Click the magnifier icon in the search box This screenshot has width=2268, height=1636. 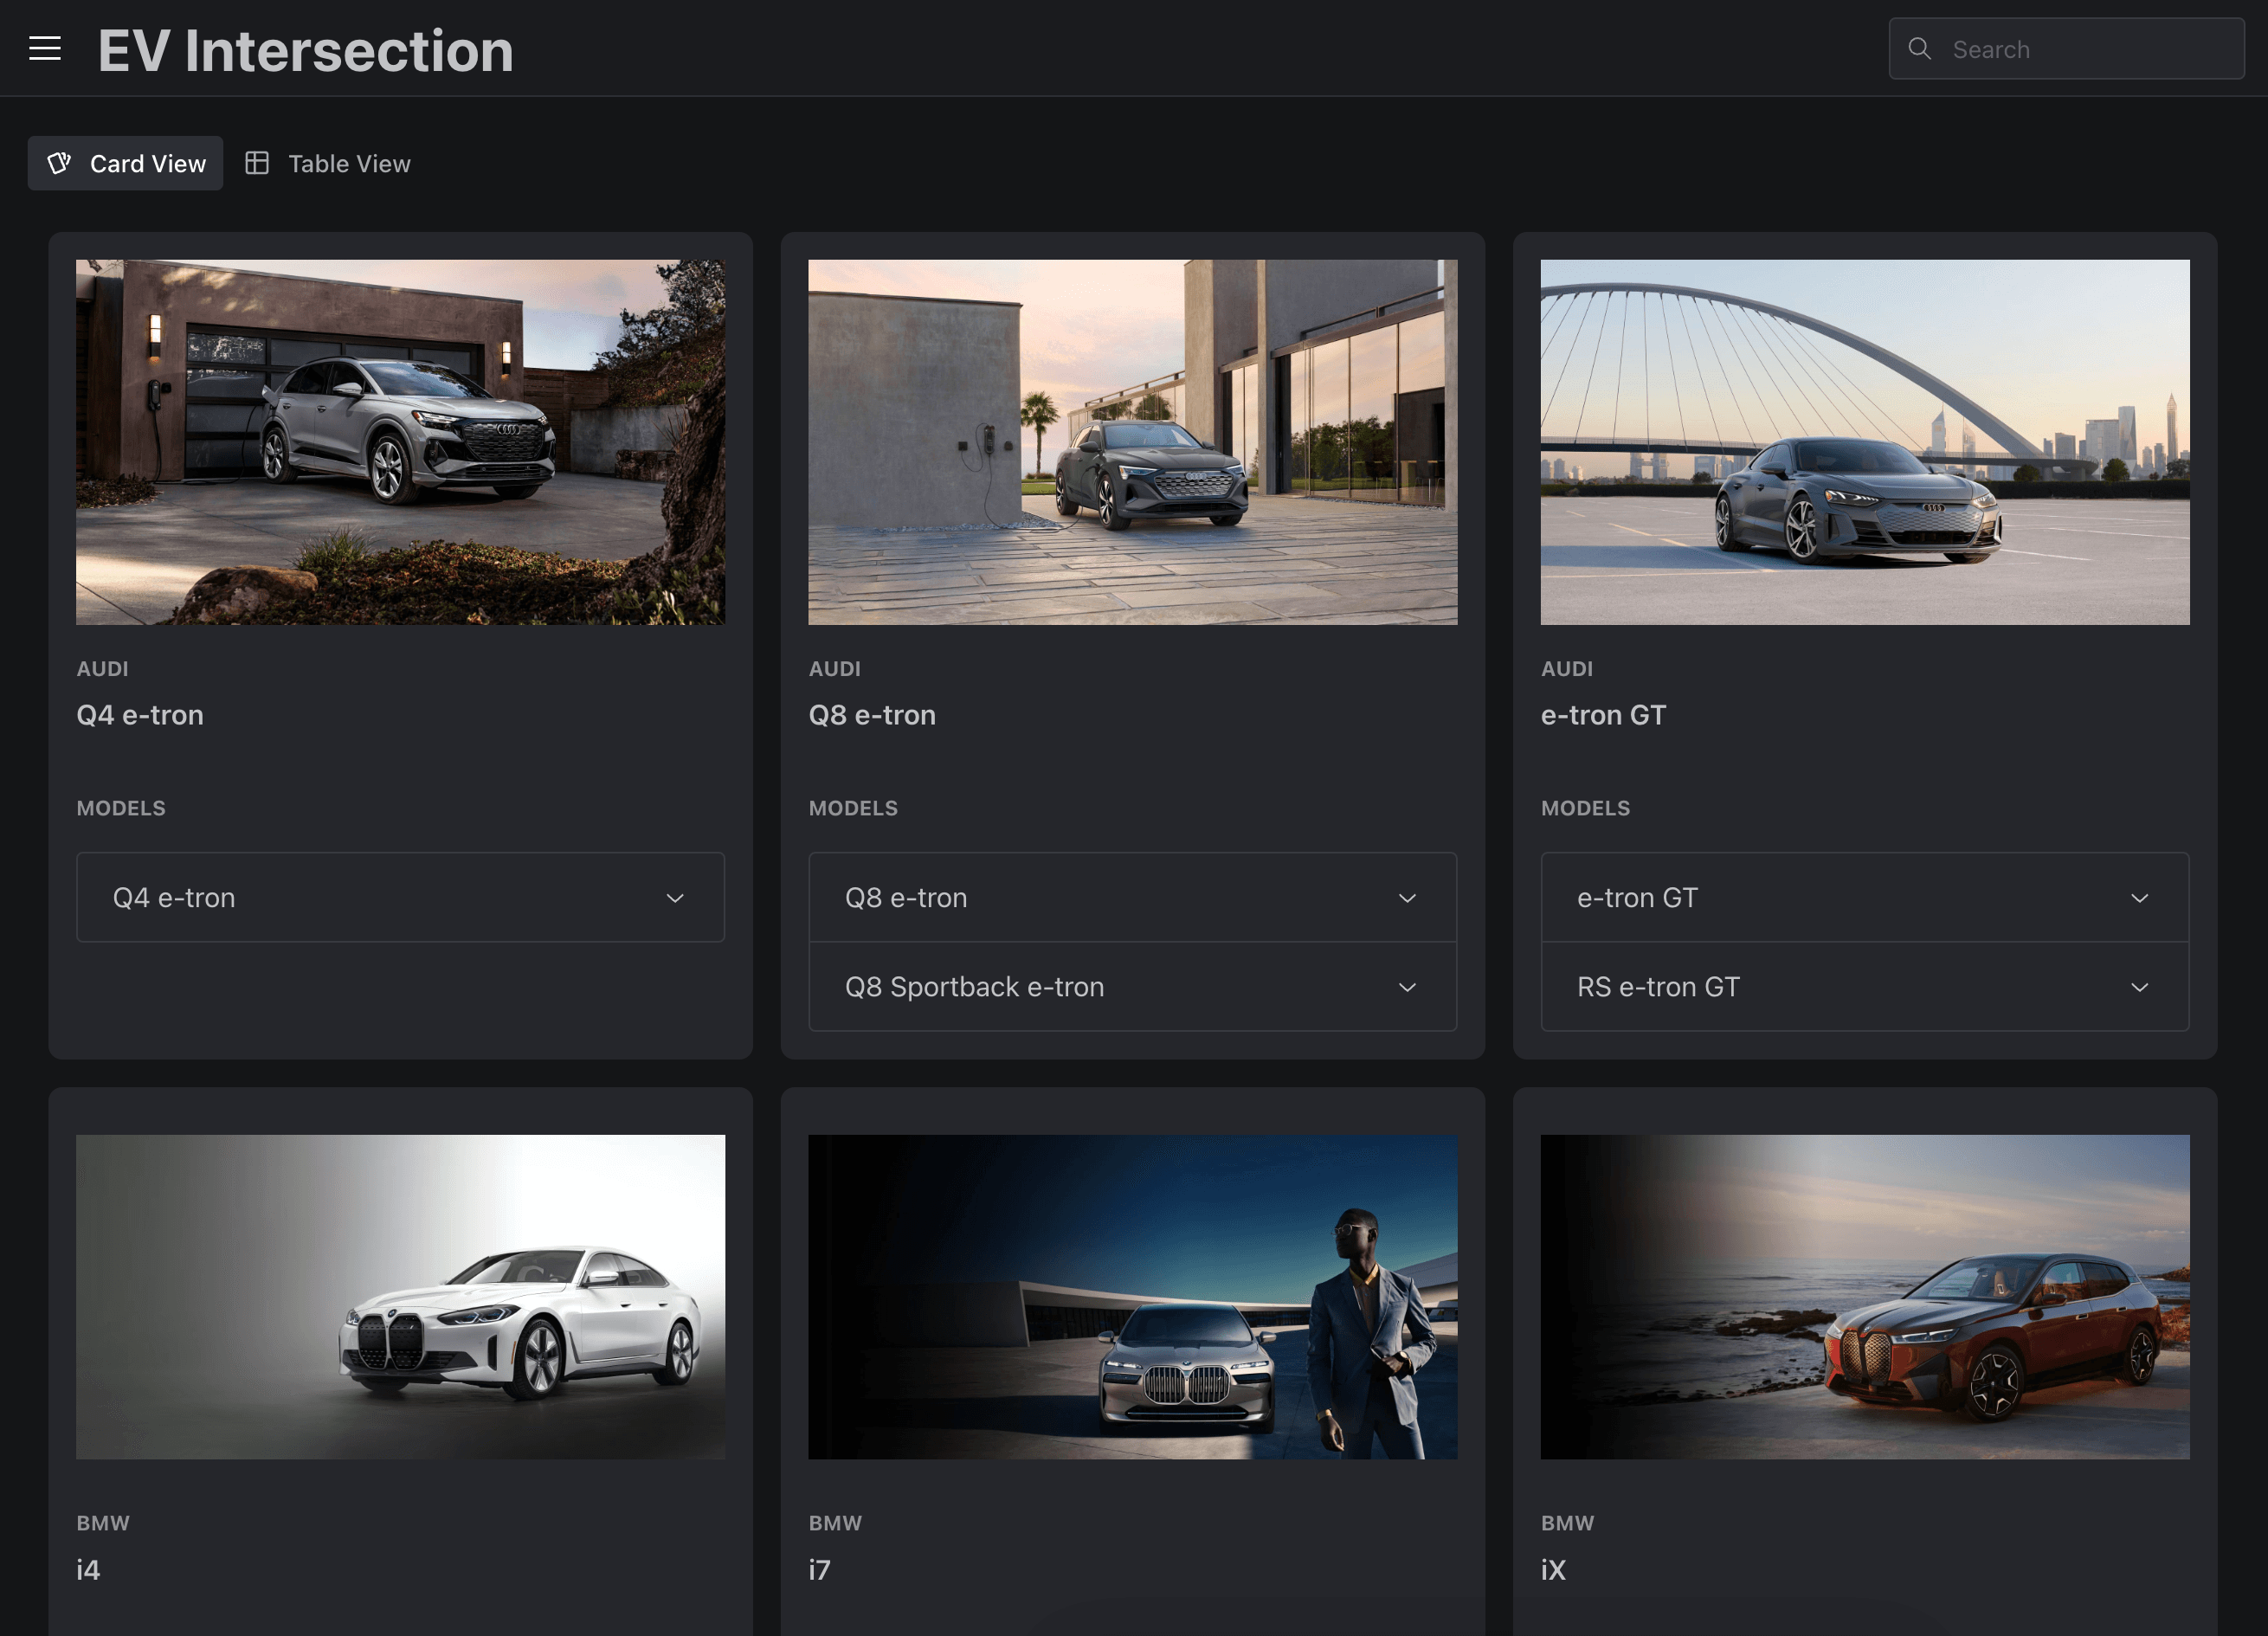click(1919, 48)
